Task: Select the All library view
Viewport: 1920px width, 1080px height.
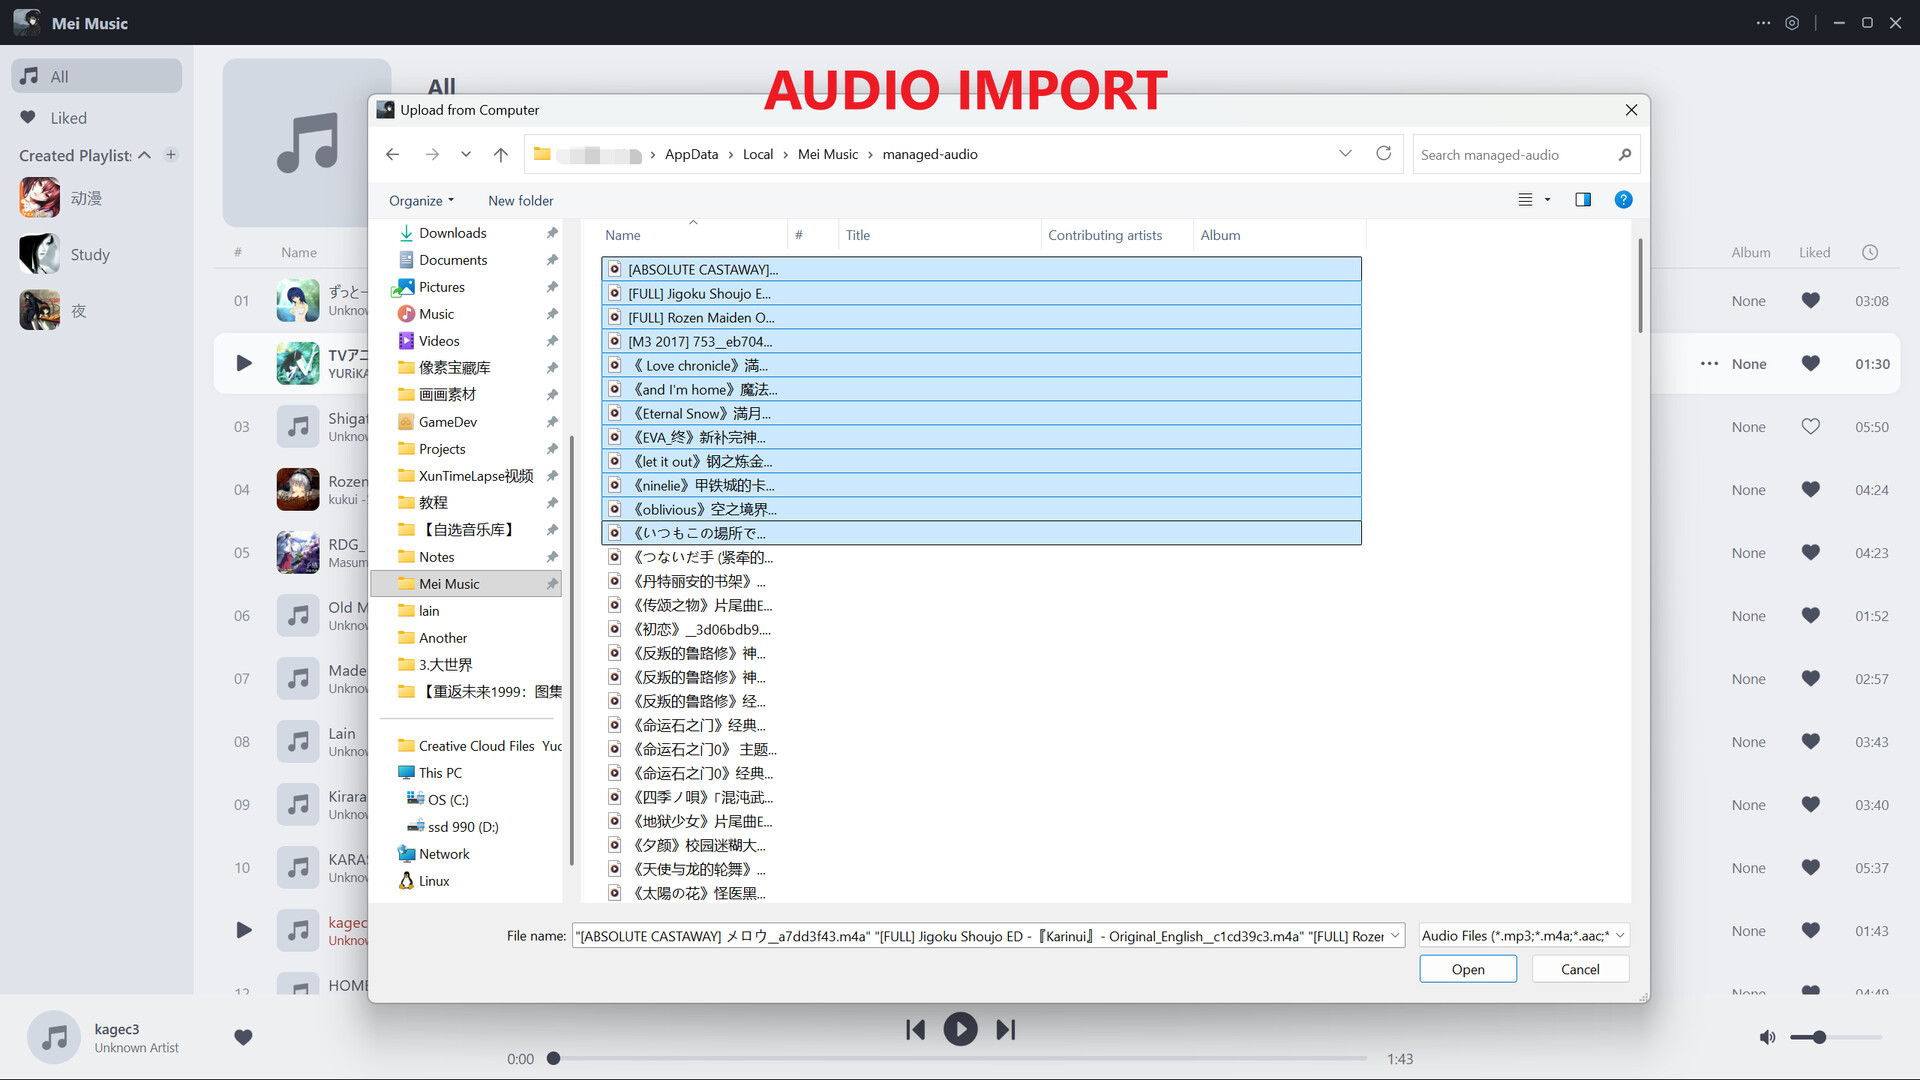Action: coord(96,76)
